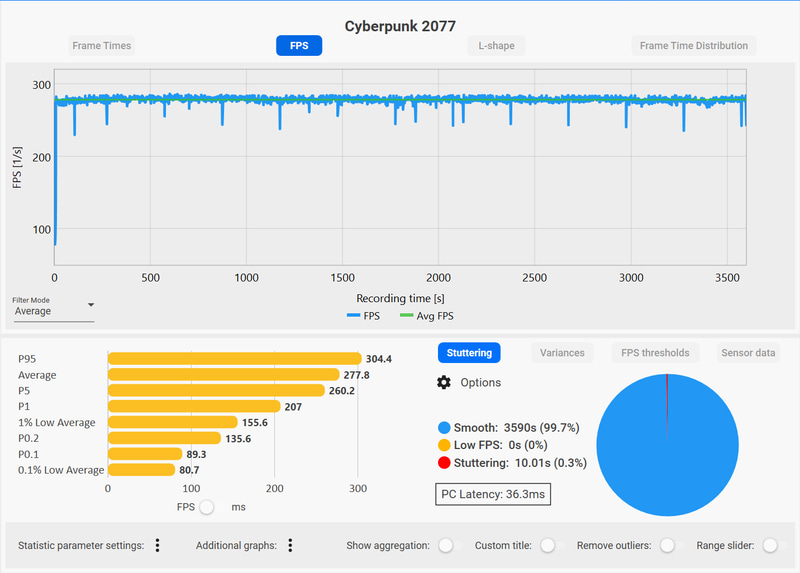Click the 304.4 value label

[379, 359]
